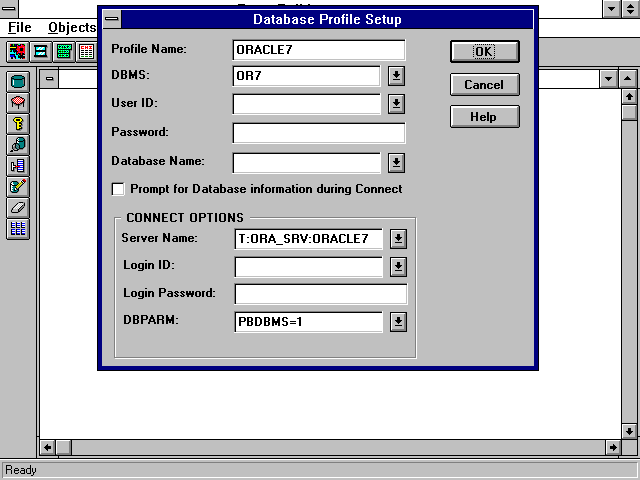Open the User ID dropdown list
This screenshot has width=640, height=480.
coord(396,104)
